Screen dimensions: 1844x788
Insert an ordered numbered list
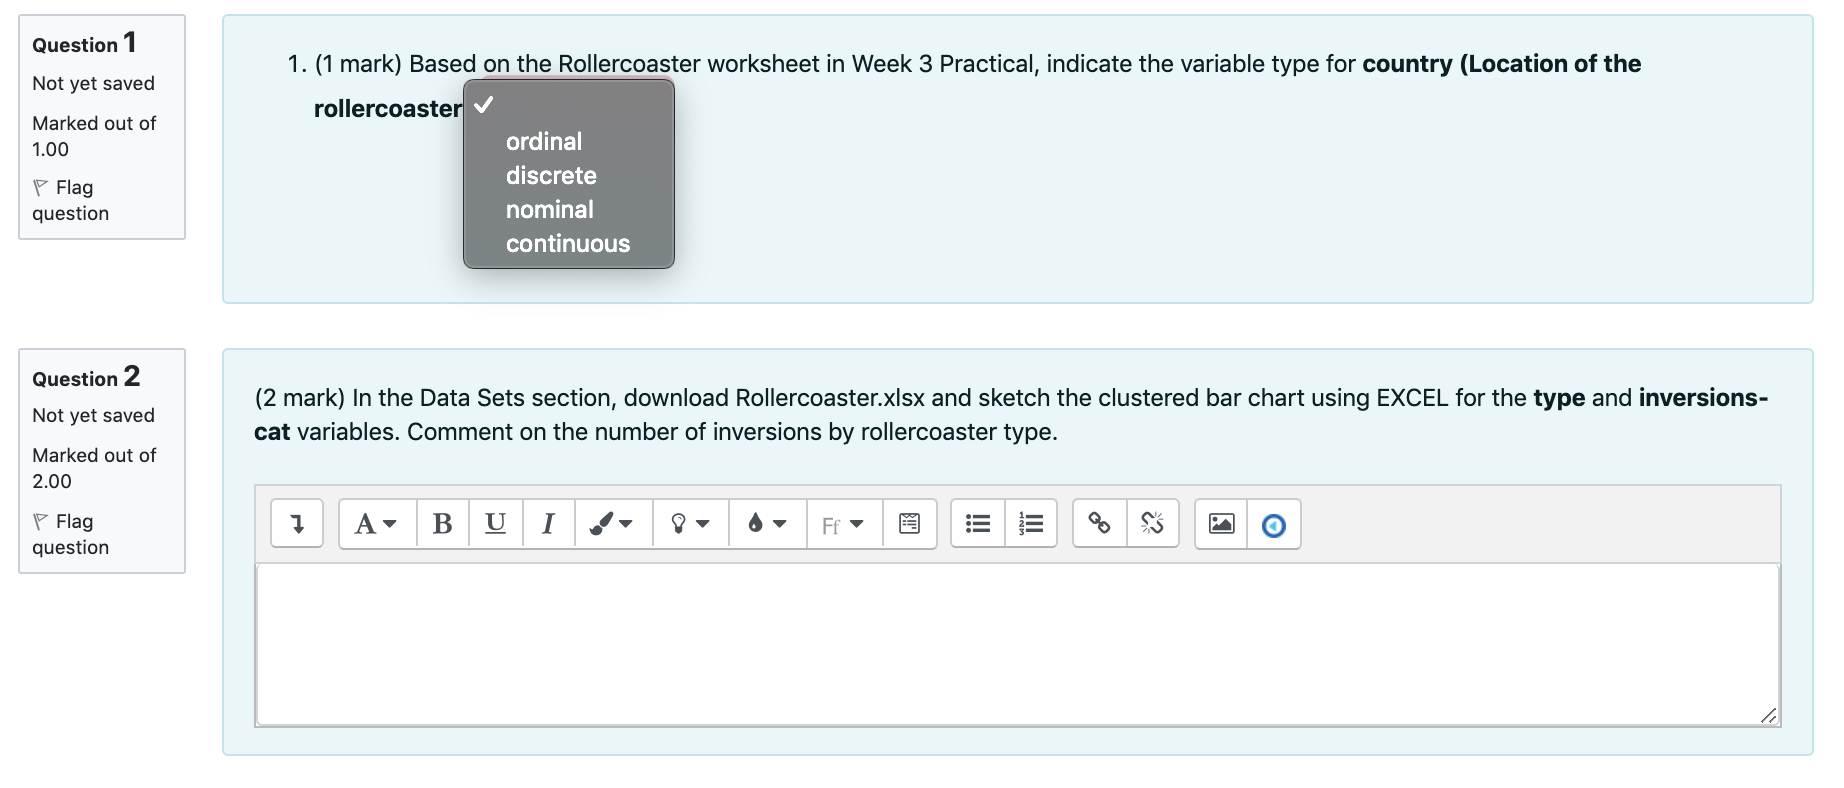(x=1031, y=524)
